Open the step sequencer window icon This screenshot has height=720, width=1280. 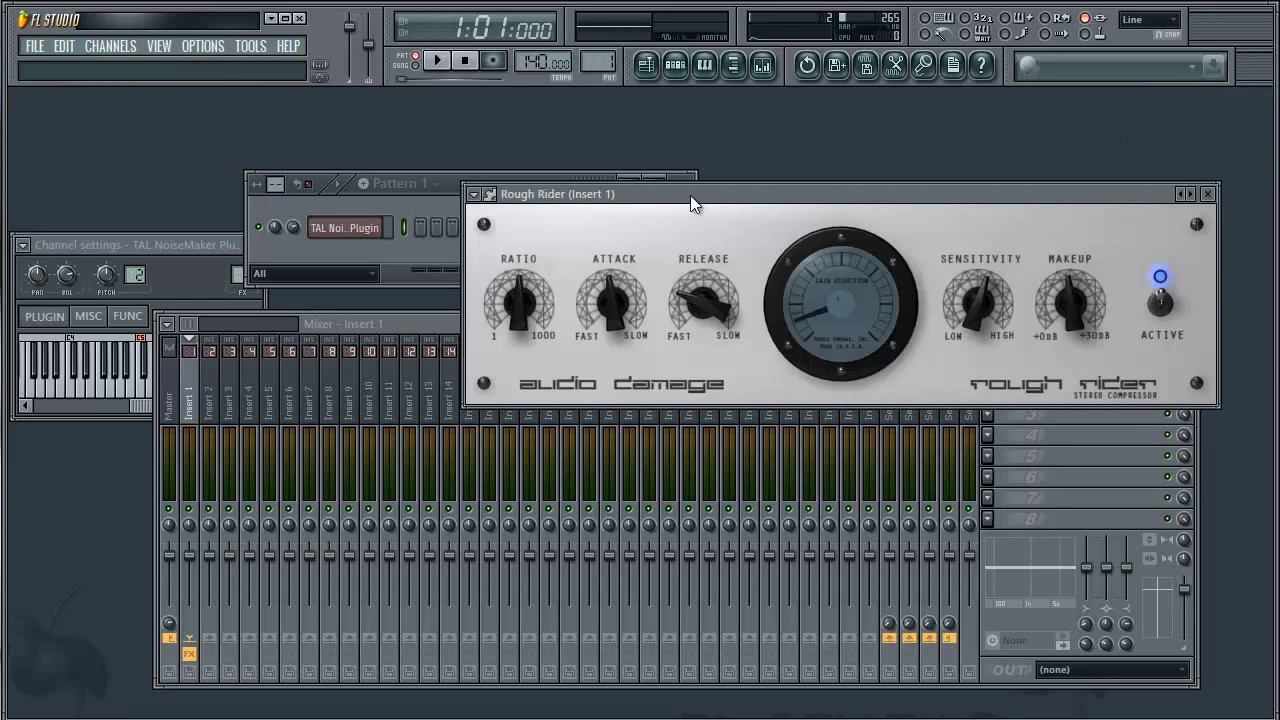pyautogui.click(x=675, y=66)
